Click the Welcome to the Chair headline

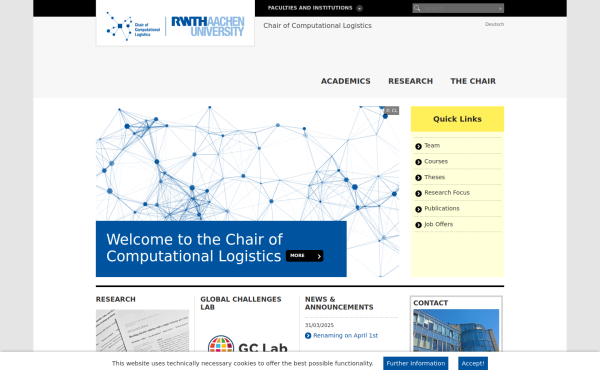pyautogui.click(x=194, y=248)
